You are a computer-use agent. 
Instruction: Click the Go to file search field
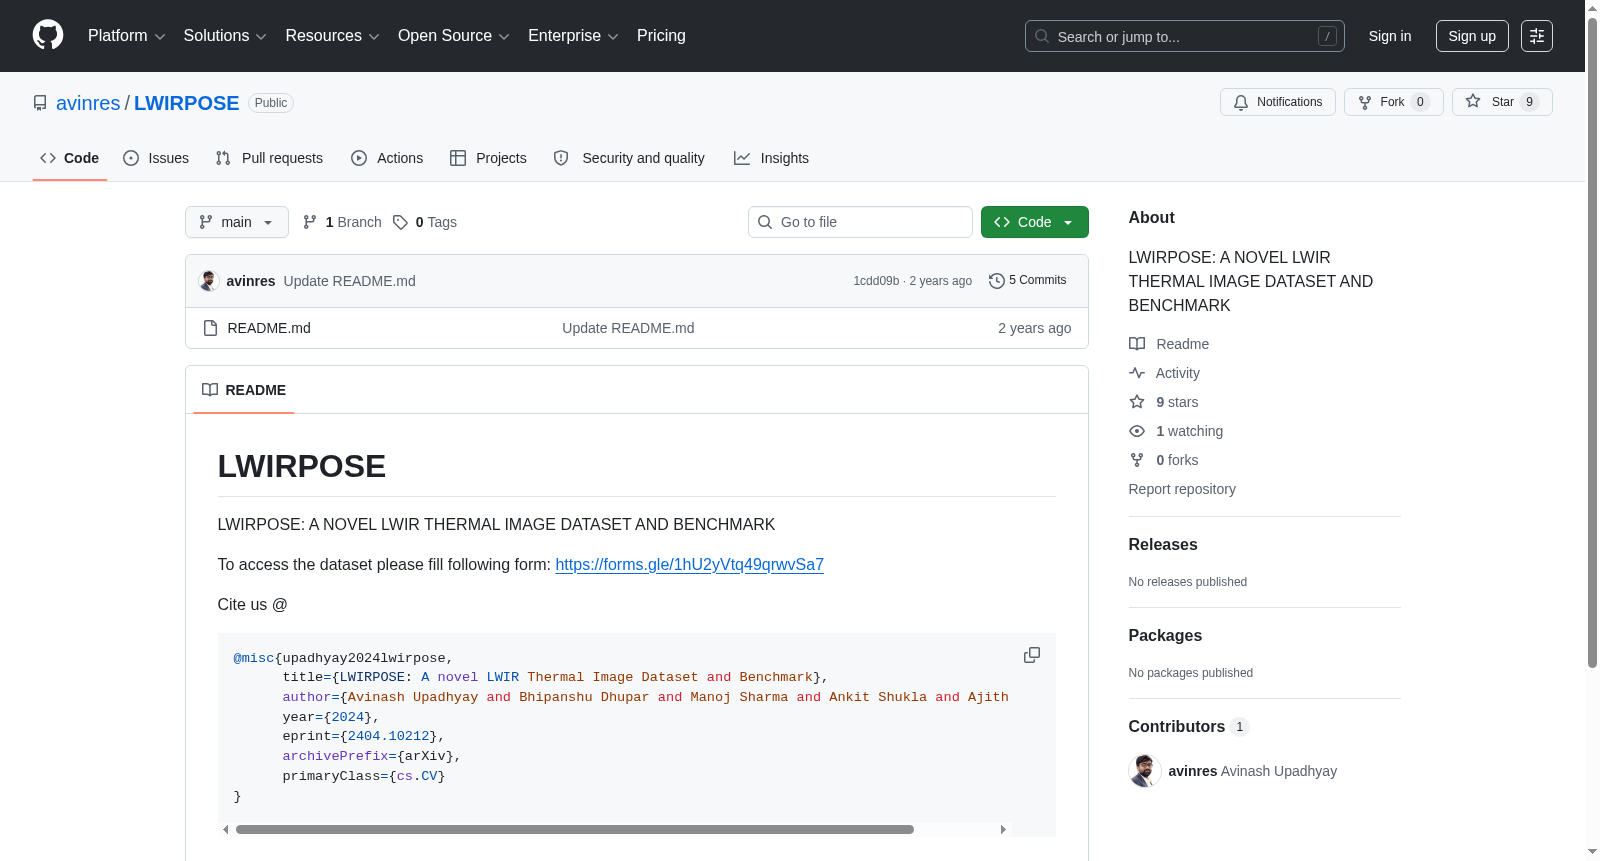point(860,222)
